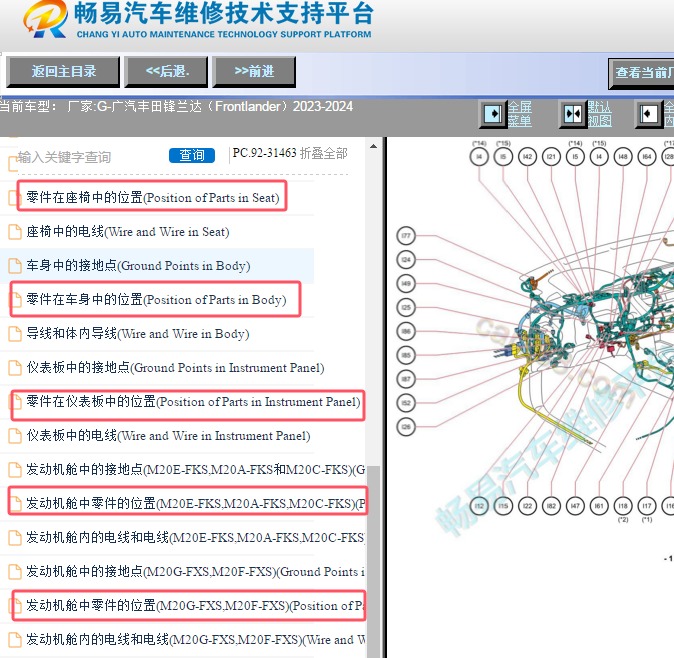This screenshot has width=674, height=658.
Task: Click the 全屏菜单 text link
Action: [520, 114]
